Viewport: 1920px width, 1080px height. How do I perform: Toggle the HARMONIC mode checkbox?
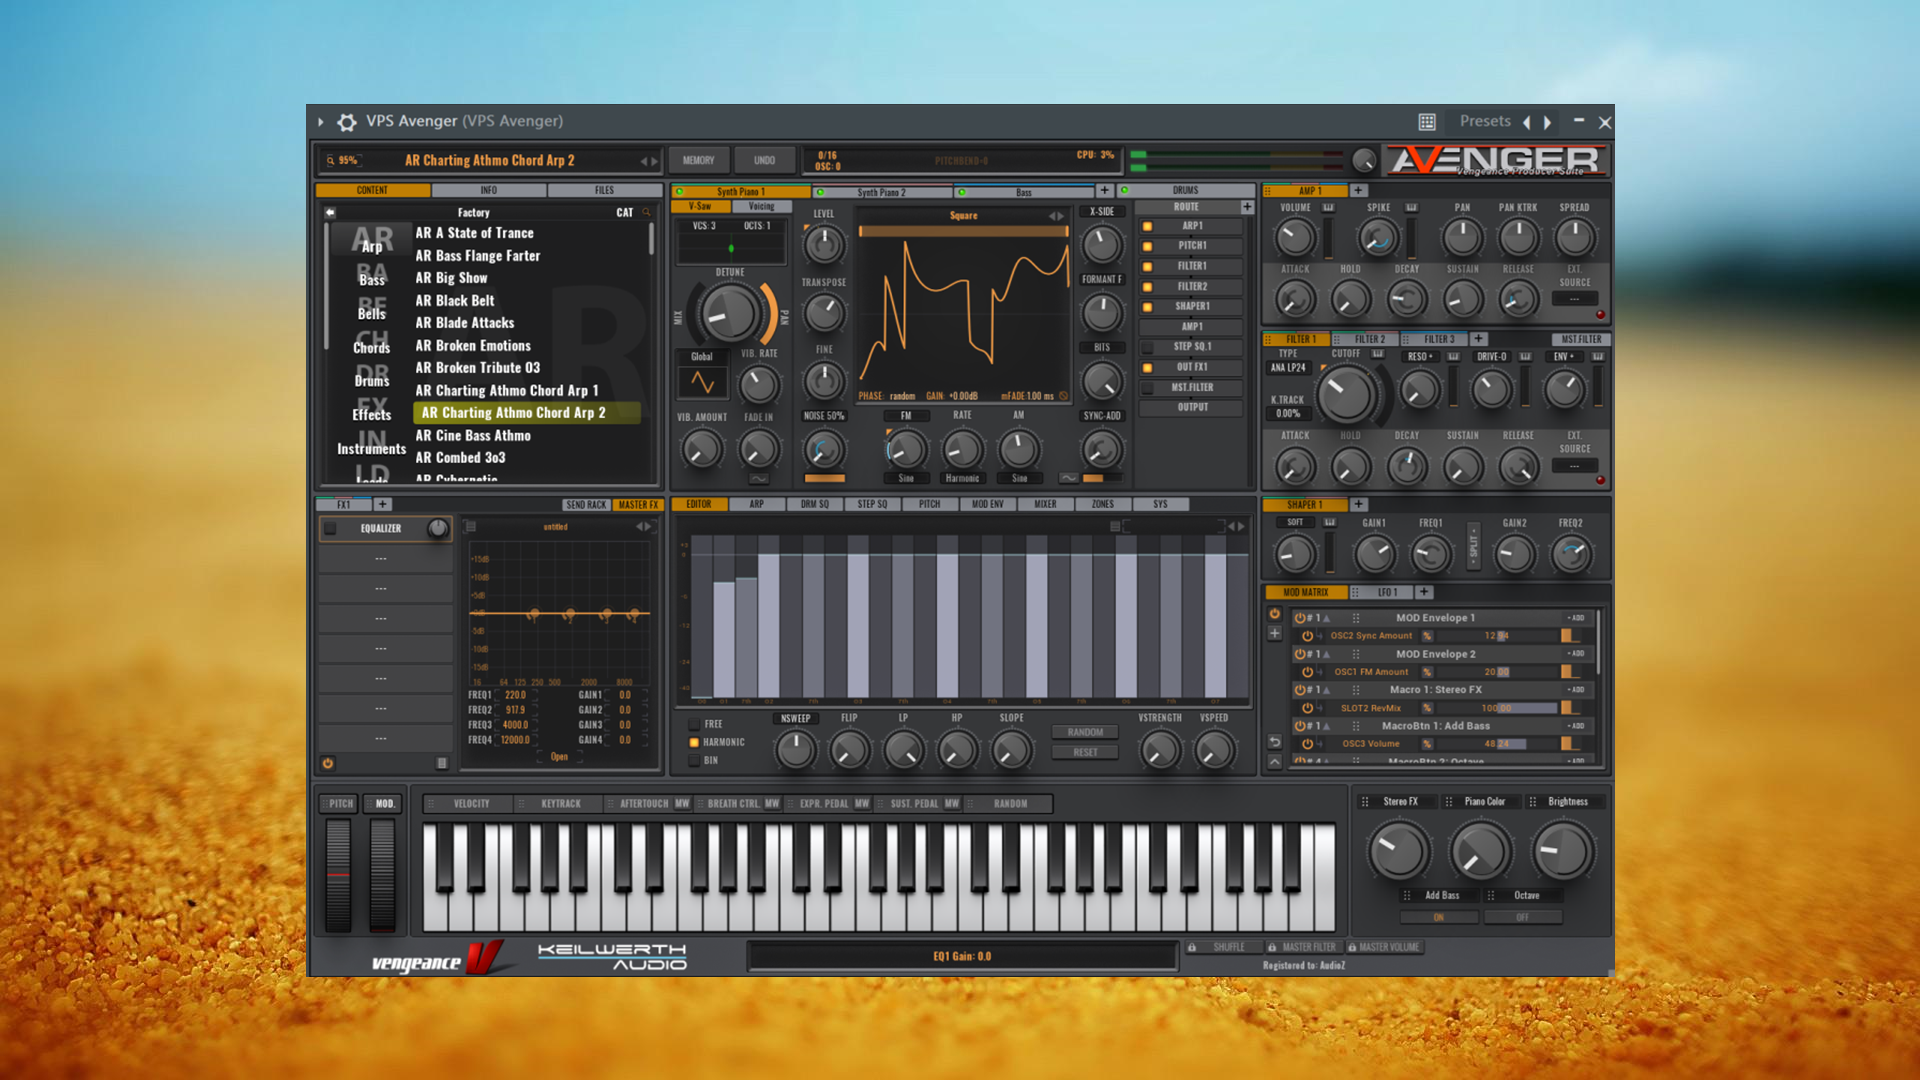[694, 742]
